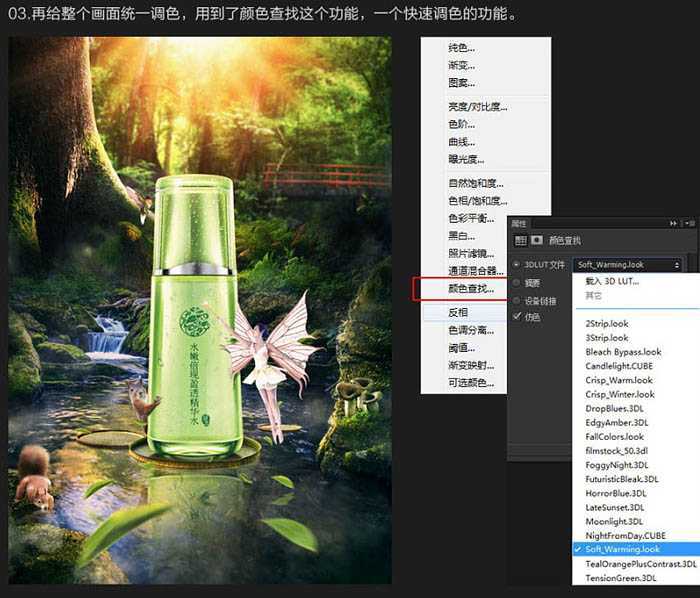Select Bleach Bypass.look preset

pyautogui.click(x=623, y=352)
